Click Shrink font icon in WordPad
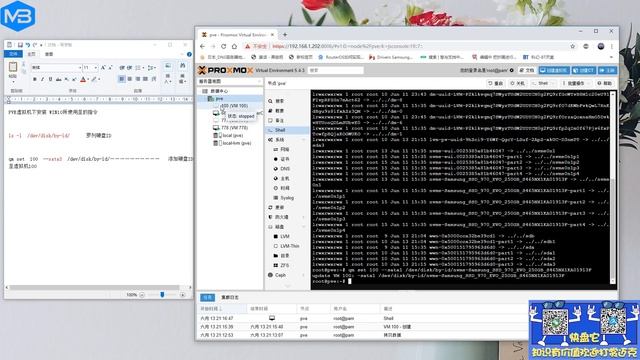Screen dimensions: 640x360 pos(110,67)
